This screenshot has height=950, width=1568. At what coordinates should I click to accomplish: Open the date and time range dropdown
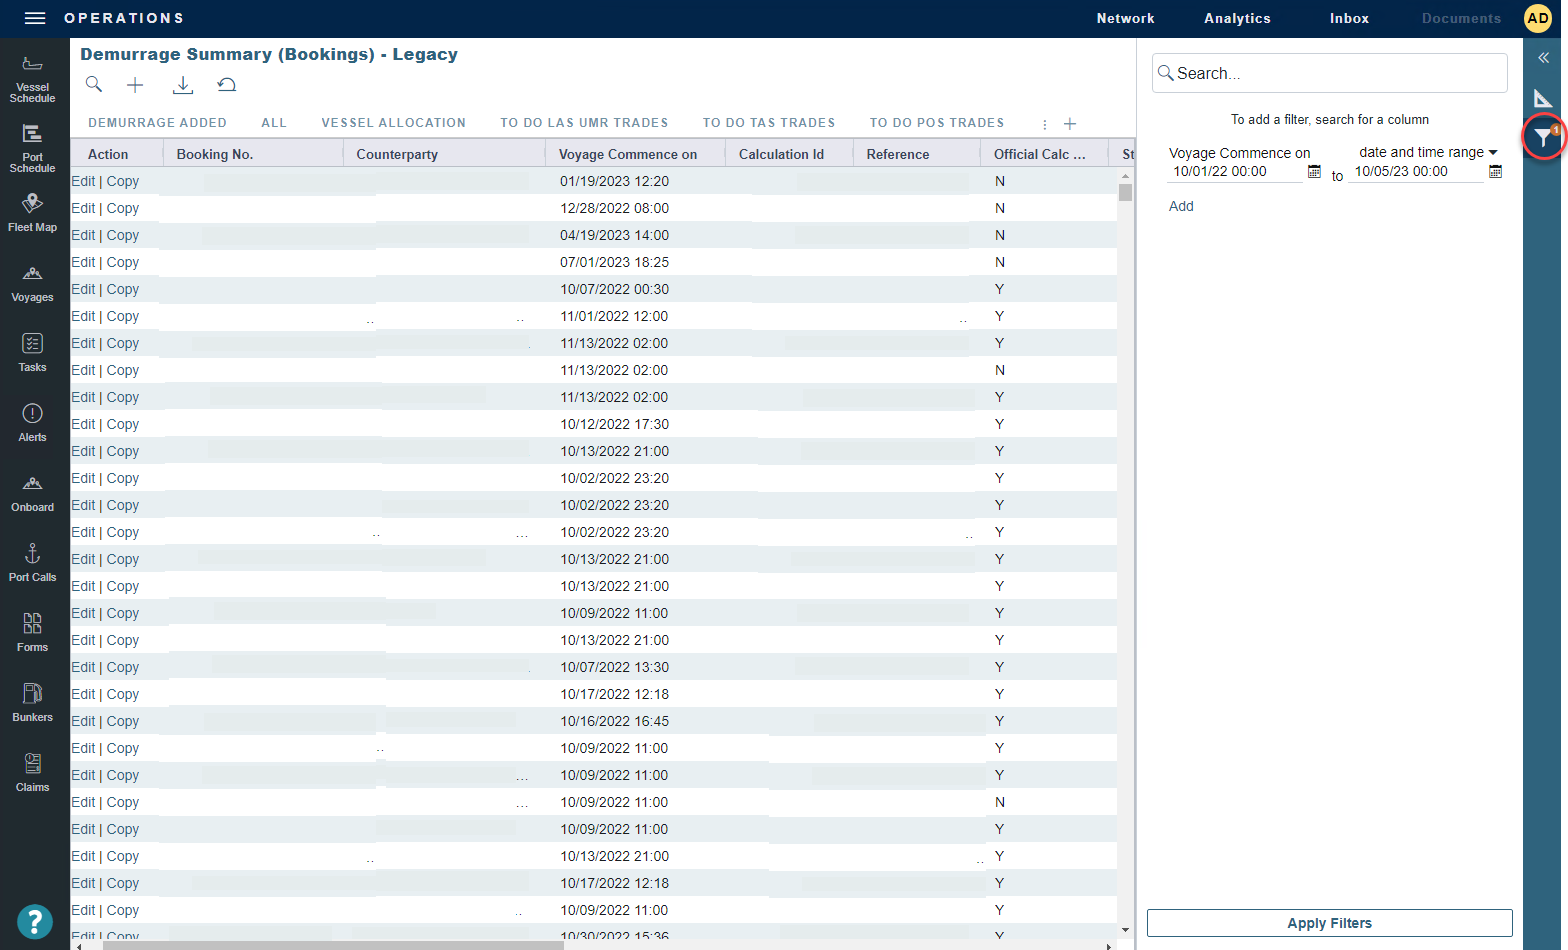pyautogui.click(x=1428, y=152)
